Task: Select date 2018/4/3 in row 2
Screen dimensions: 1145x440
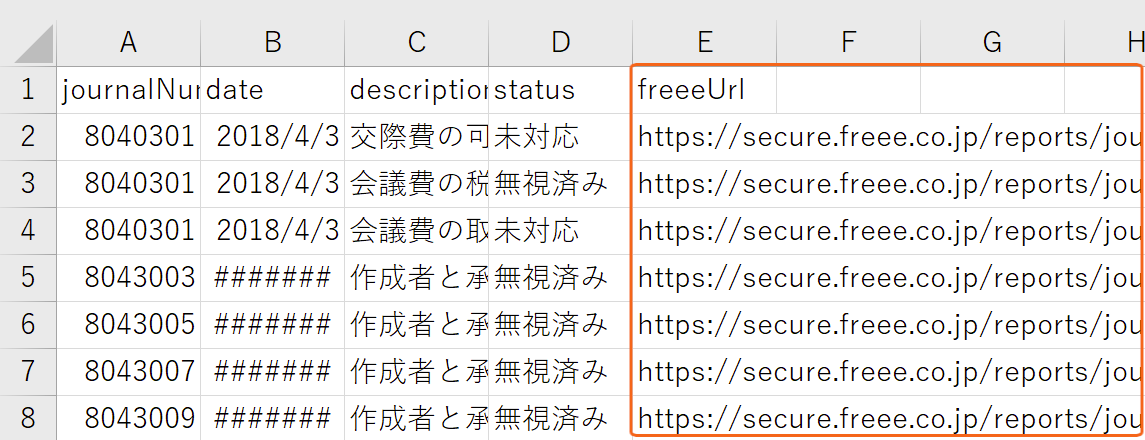Action: coord(272,137)
